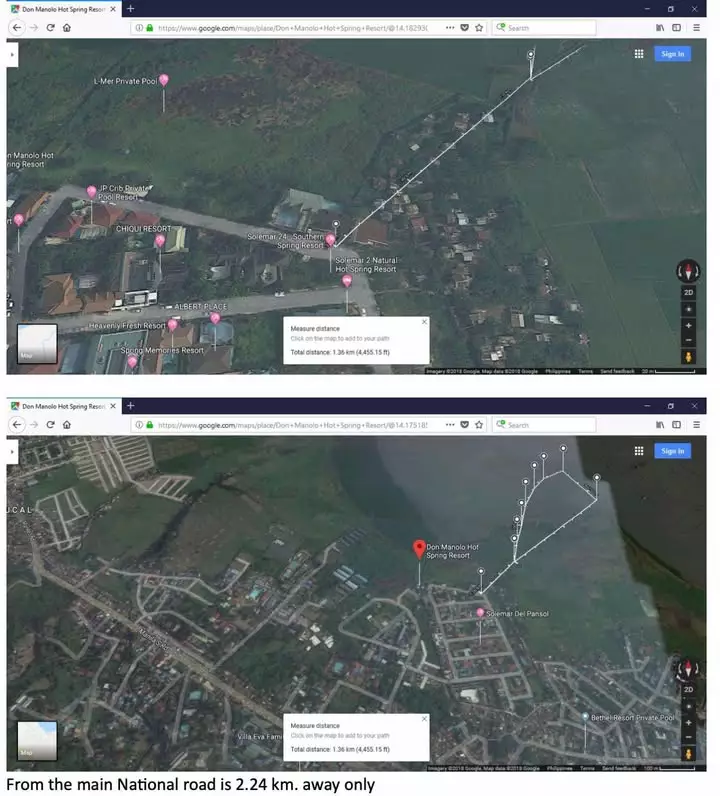The image size is (720, 796).
Task: Click the compass on the lower map
Action: tap(688, 669)
